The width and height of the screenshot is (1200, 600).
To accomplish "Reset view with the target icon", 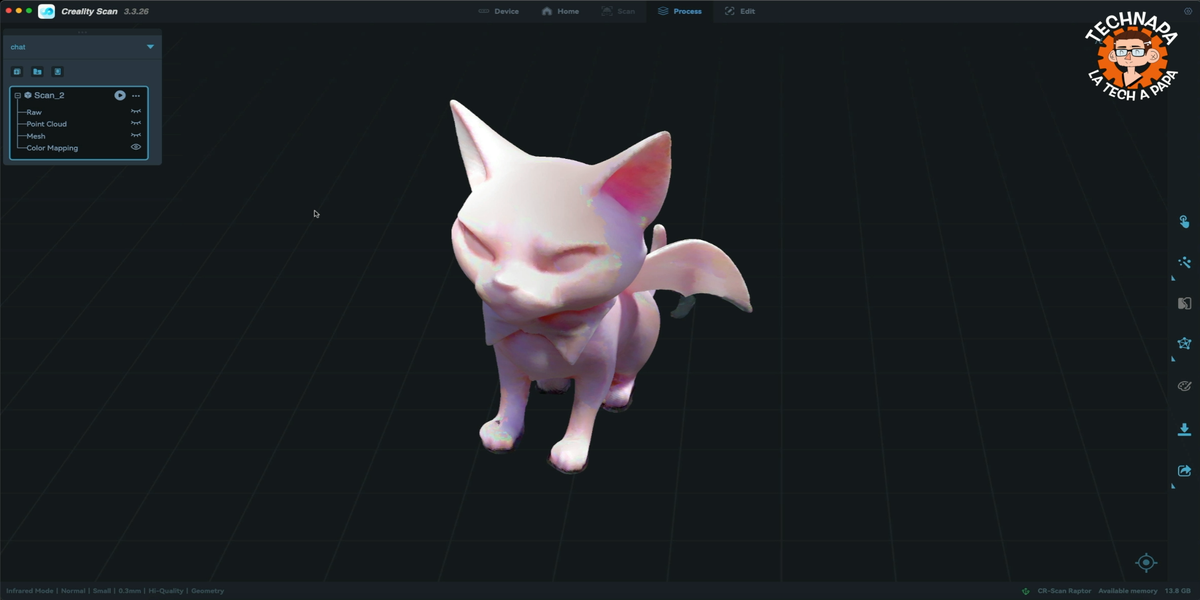I will [x=1146, y=563].
